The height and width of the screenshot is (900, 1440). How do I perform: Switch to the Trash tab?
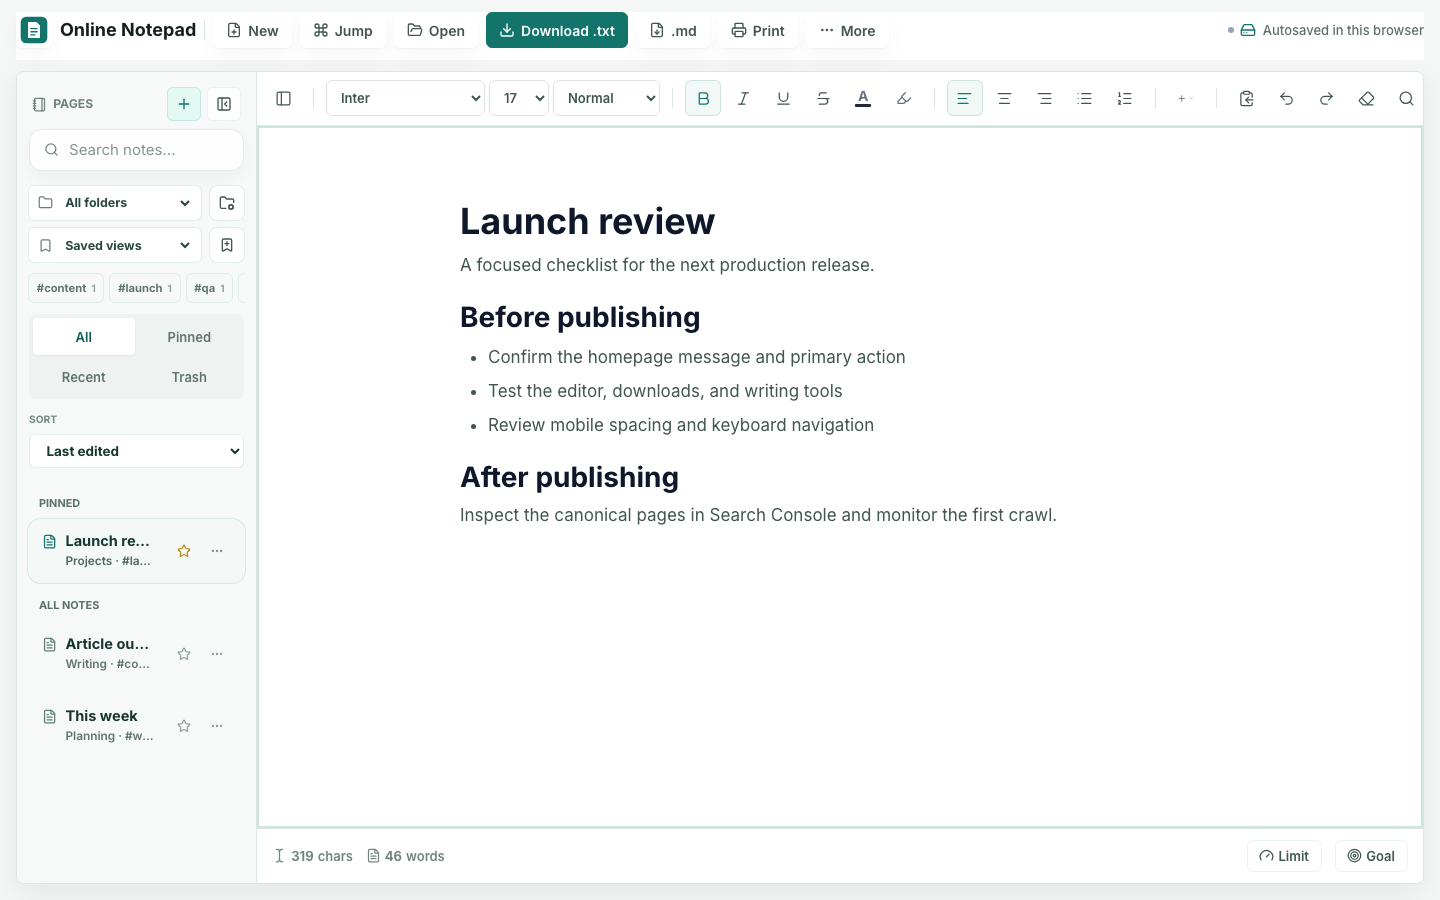(189, 377)
